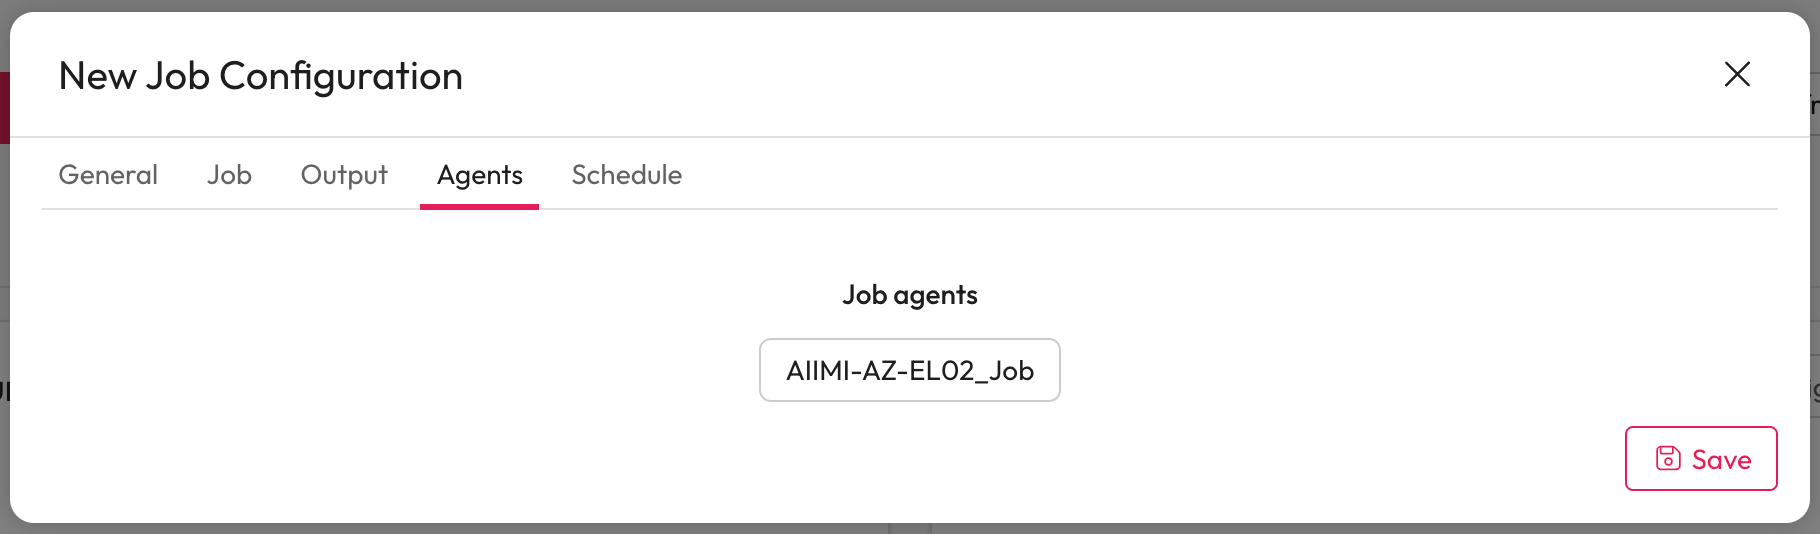The image size is (1820, 534).
Task: View general settings of the job
Action: coord(108,175)
